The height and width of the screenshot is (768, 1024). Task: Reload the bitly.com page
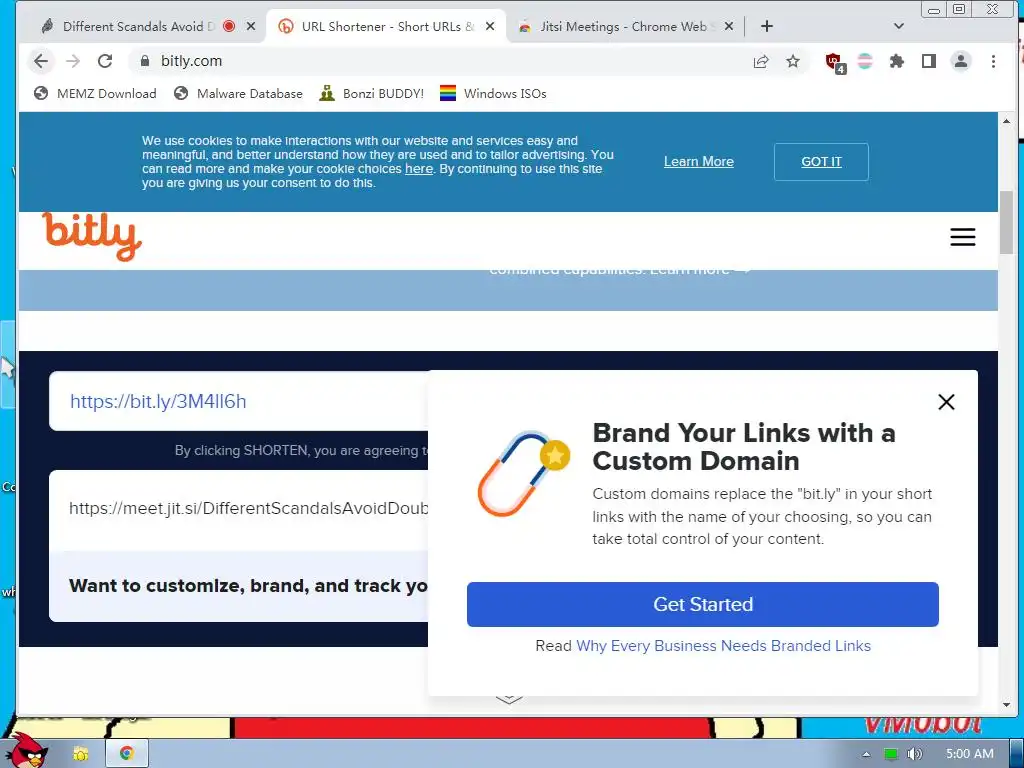[104, 61]
